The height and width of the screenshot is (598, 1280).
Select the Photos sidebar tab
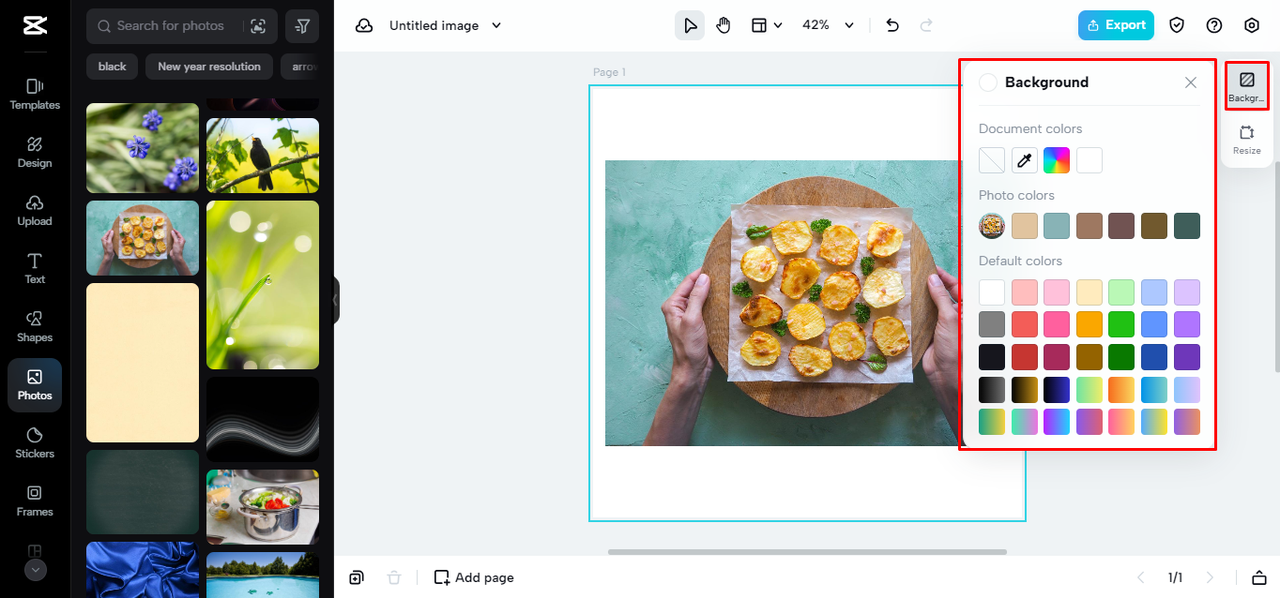tap(35, 385)
